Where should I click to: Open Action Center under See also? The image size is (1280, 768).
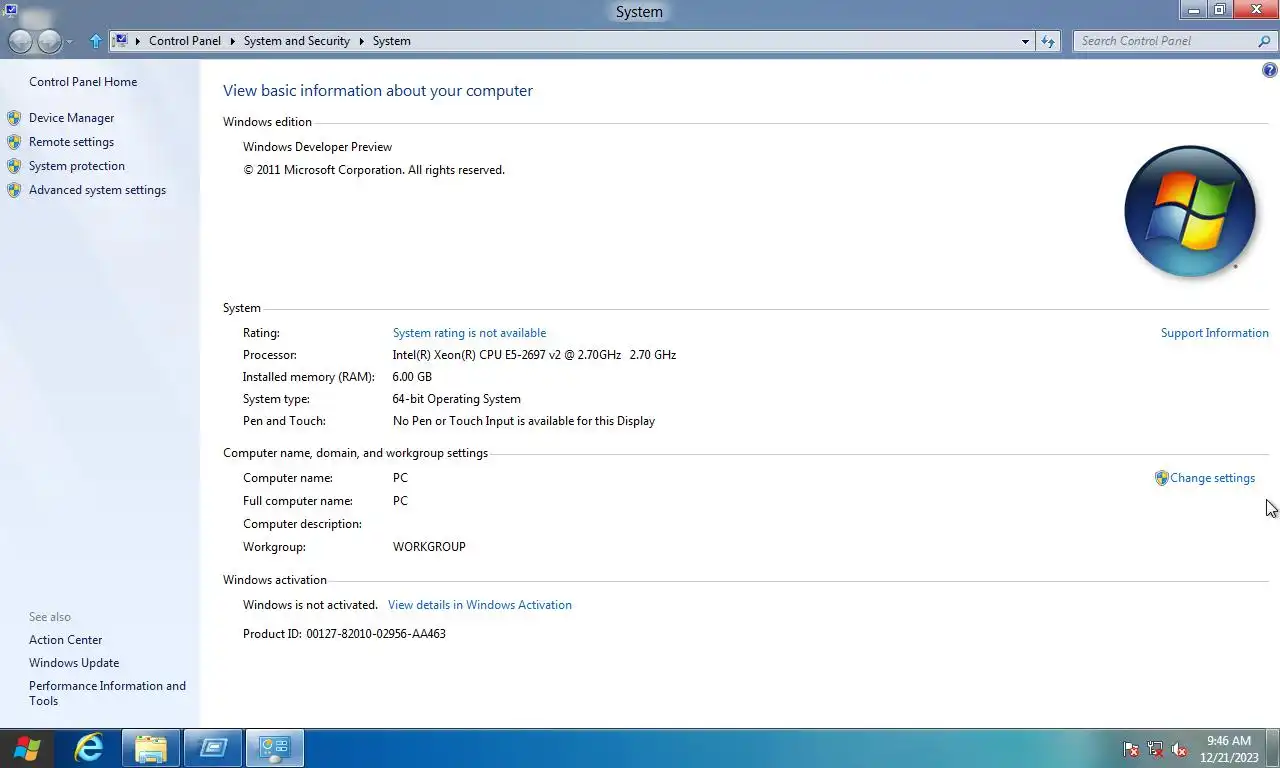pos(65,640)
